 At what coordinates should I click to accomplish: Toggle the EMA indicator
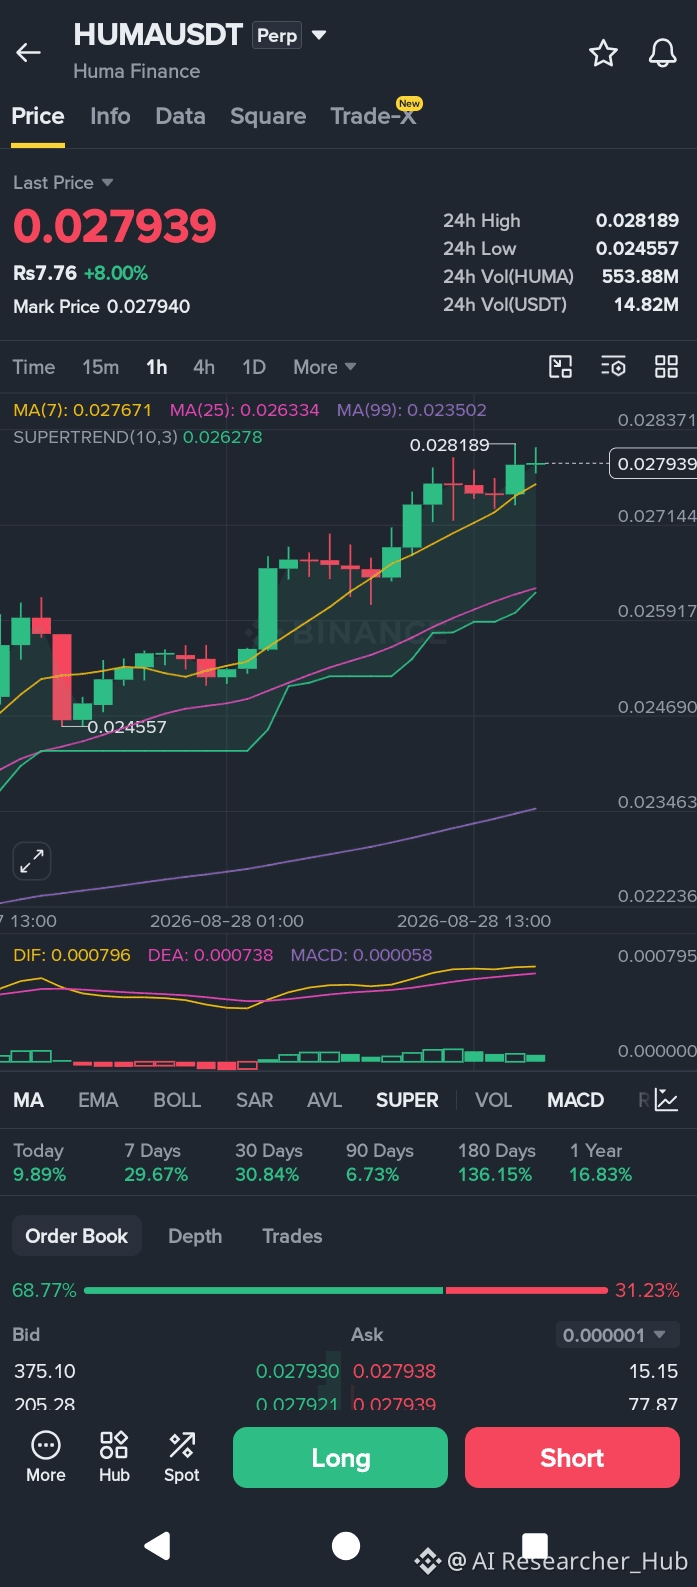tap(98, 1100)
